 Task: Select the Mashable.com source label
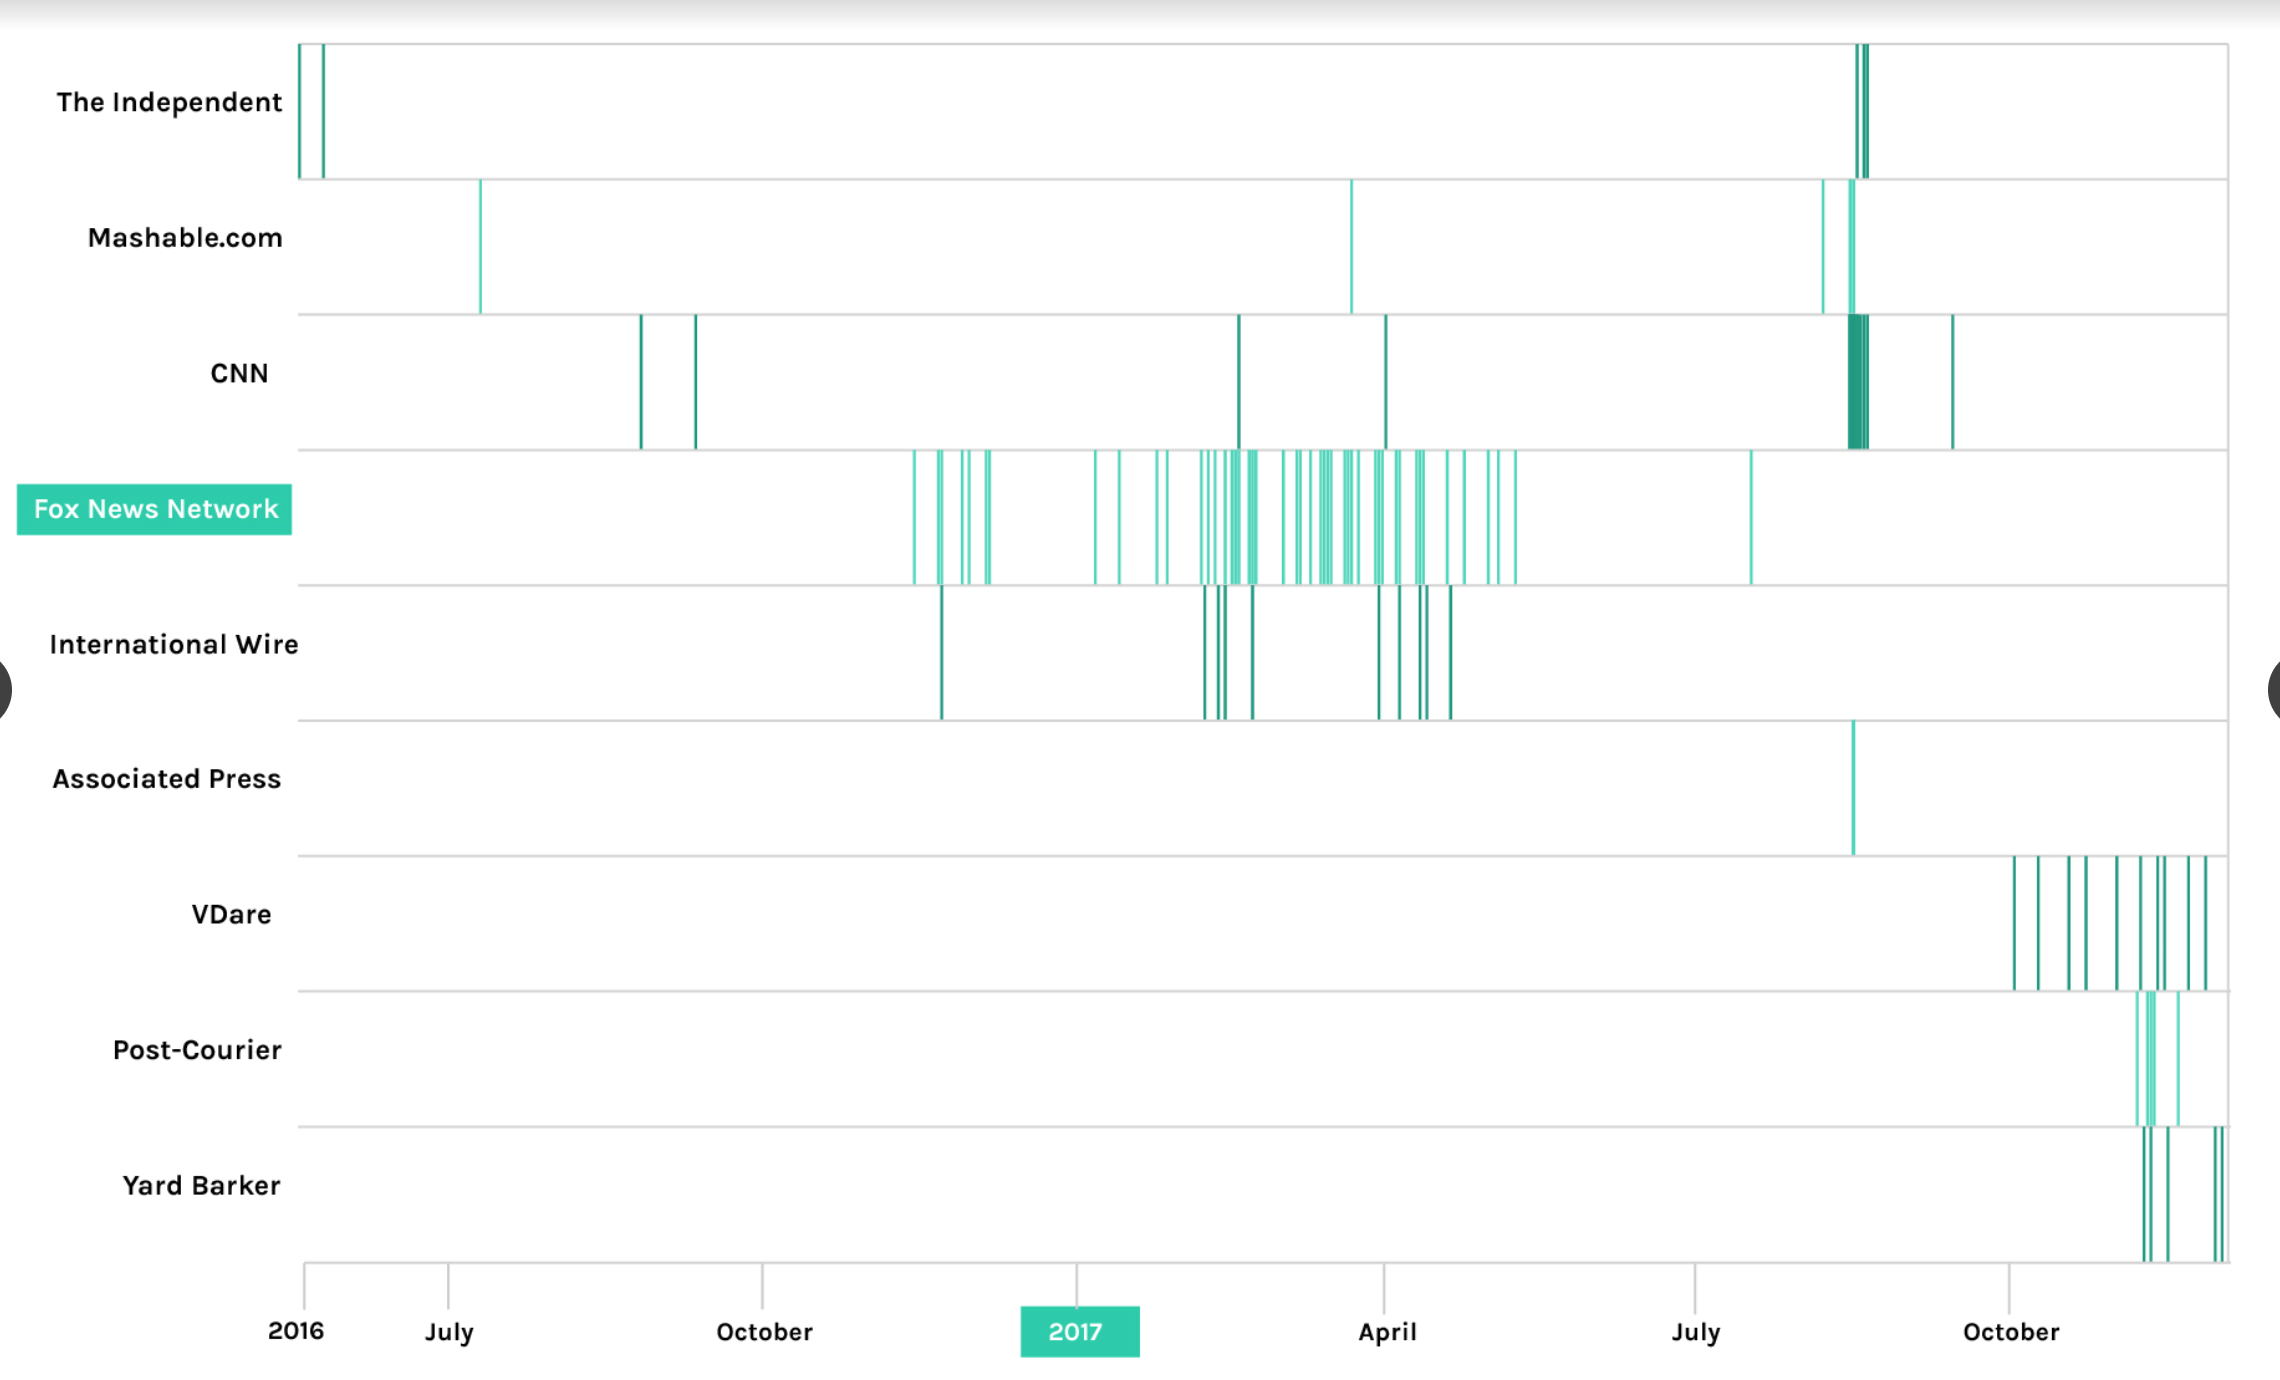185,238
